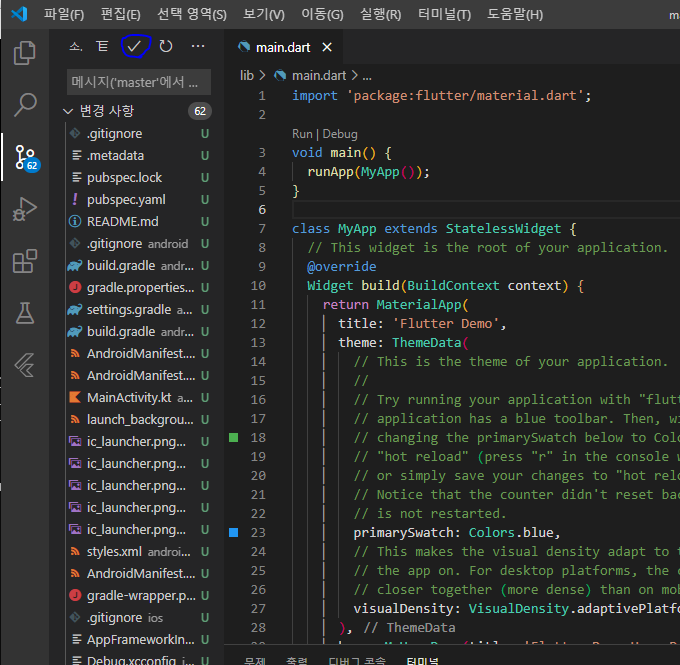Click the MaterialApp text on line 11
Screen dimensions: 680x665
click(418, 305)
